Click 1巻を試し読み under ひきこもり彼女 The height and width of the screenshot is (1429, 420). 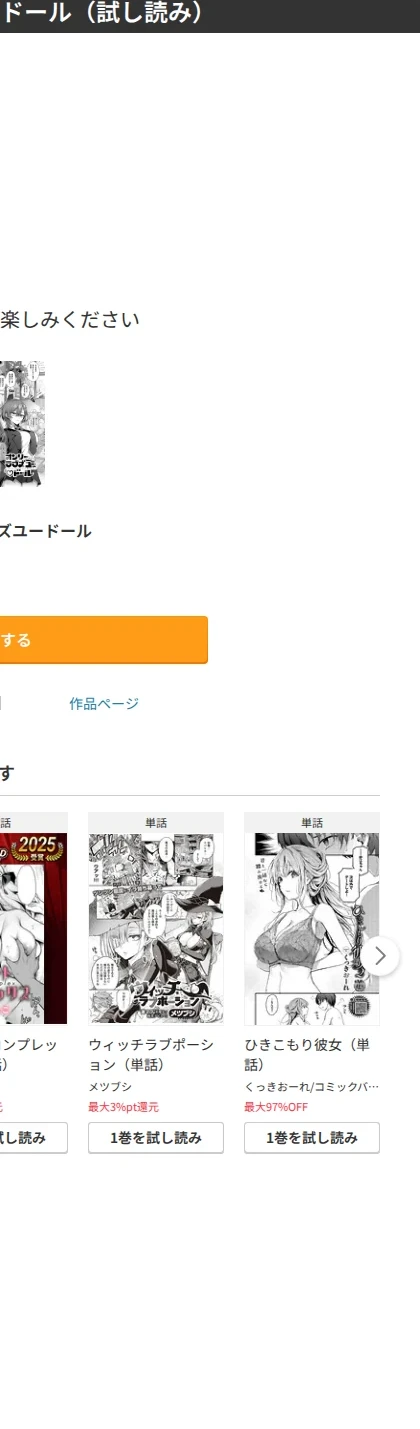[312, 1138]
